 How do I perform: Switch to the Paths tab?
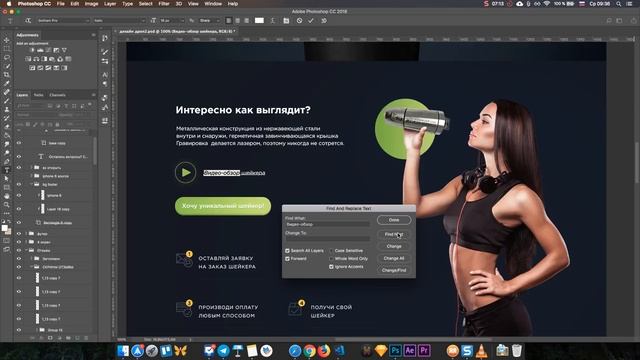pyautogui.click(x=38, y=95)
